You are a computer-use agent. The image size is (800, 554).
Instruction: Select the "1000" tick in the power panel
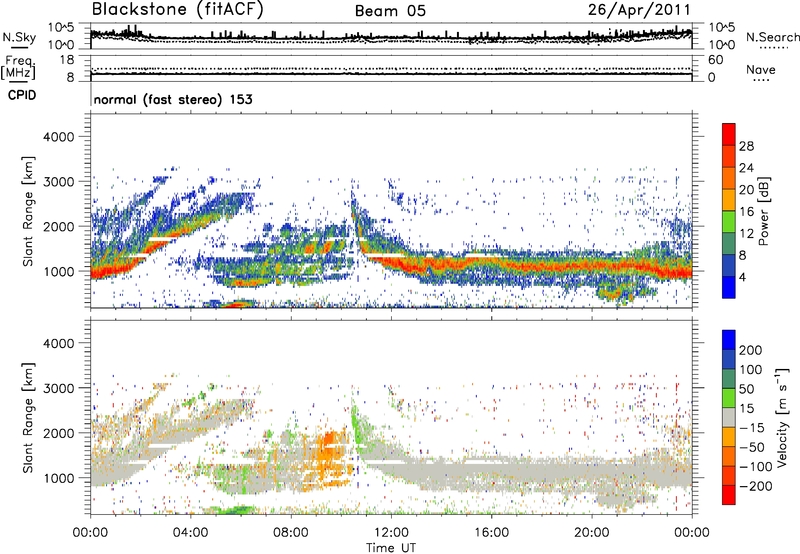coord(58,271)
